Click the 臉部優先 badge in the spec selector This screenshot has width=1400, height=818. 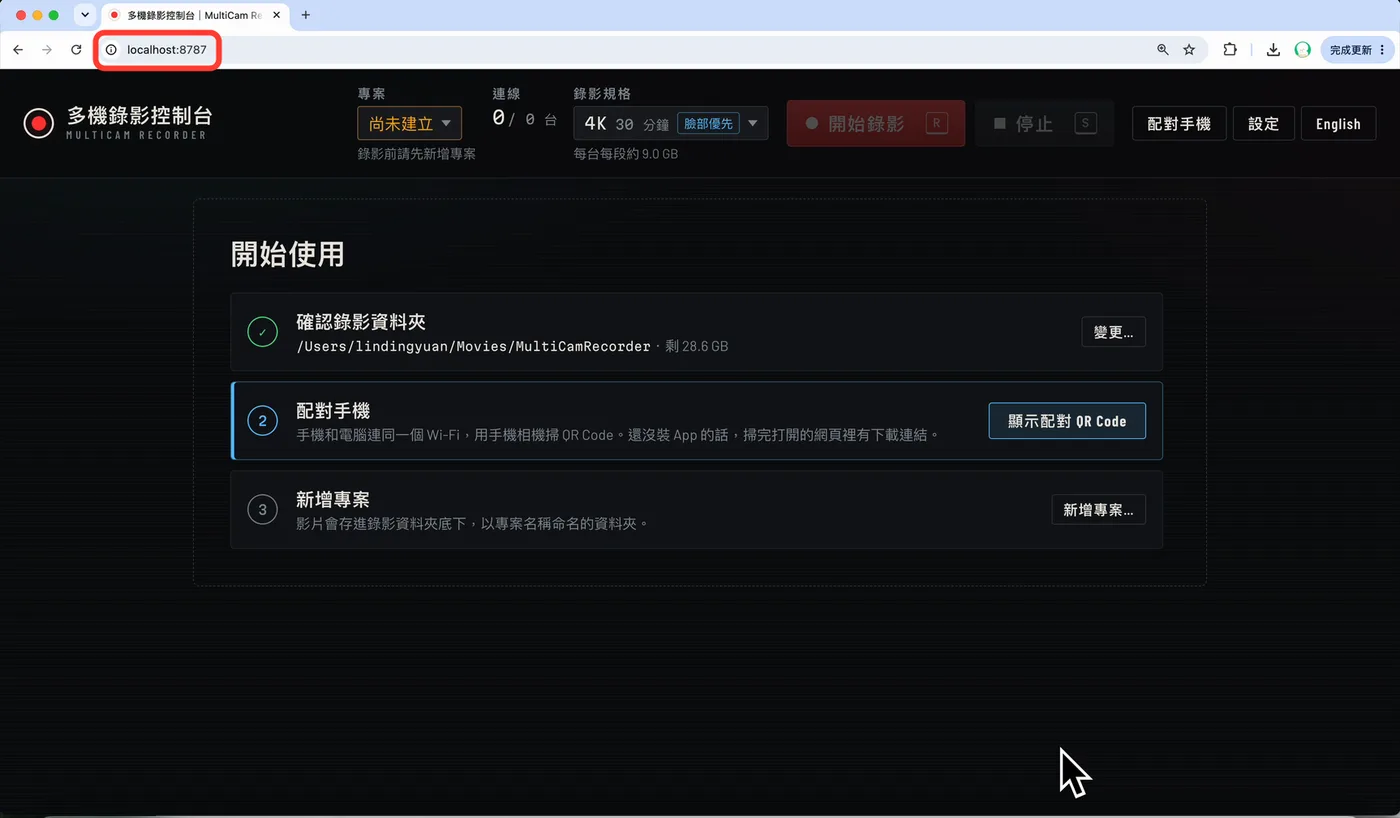coord(708,124)
